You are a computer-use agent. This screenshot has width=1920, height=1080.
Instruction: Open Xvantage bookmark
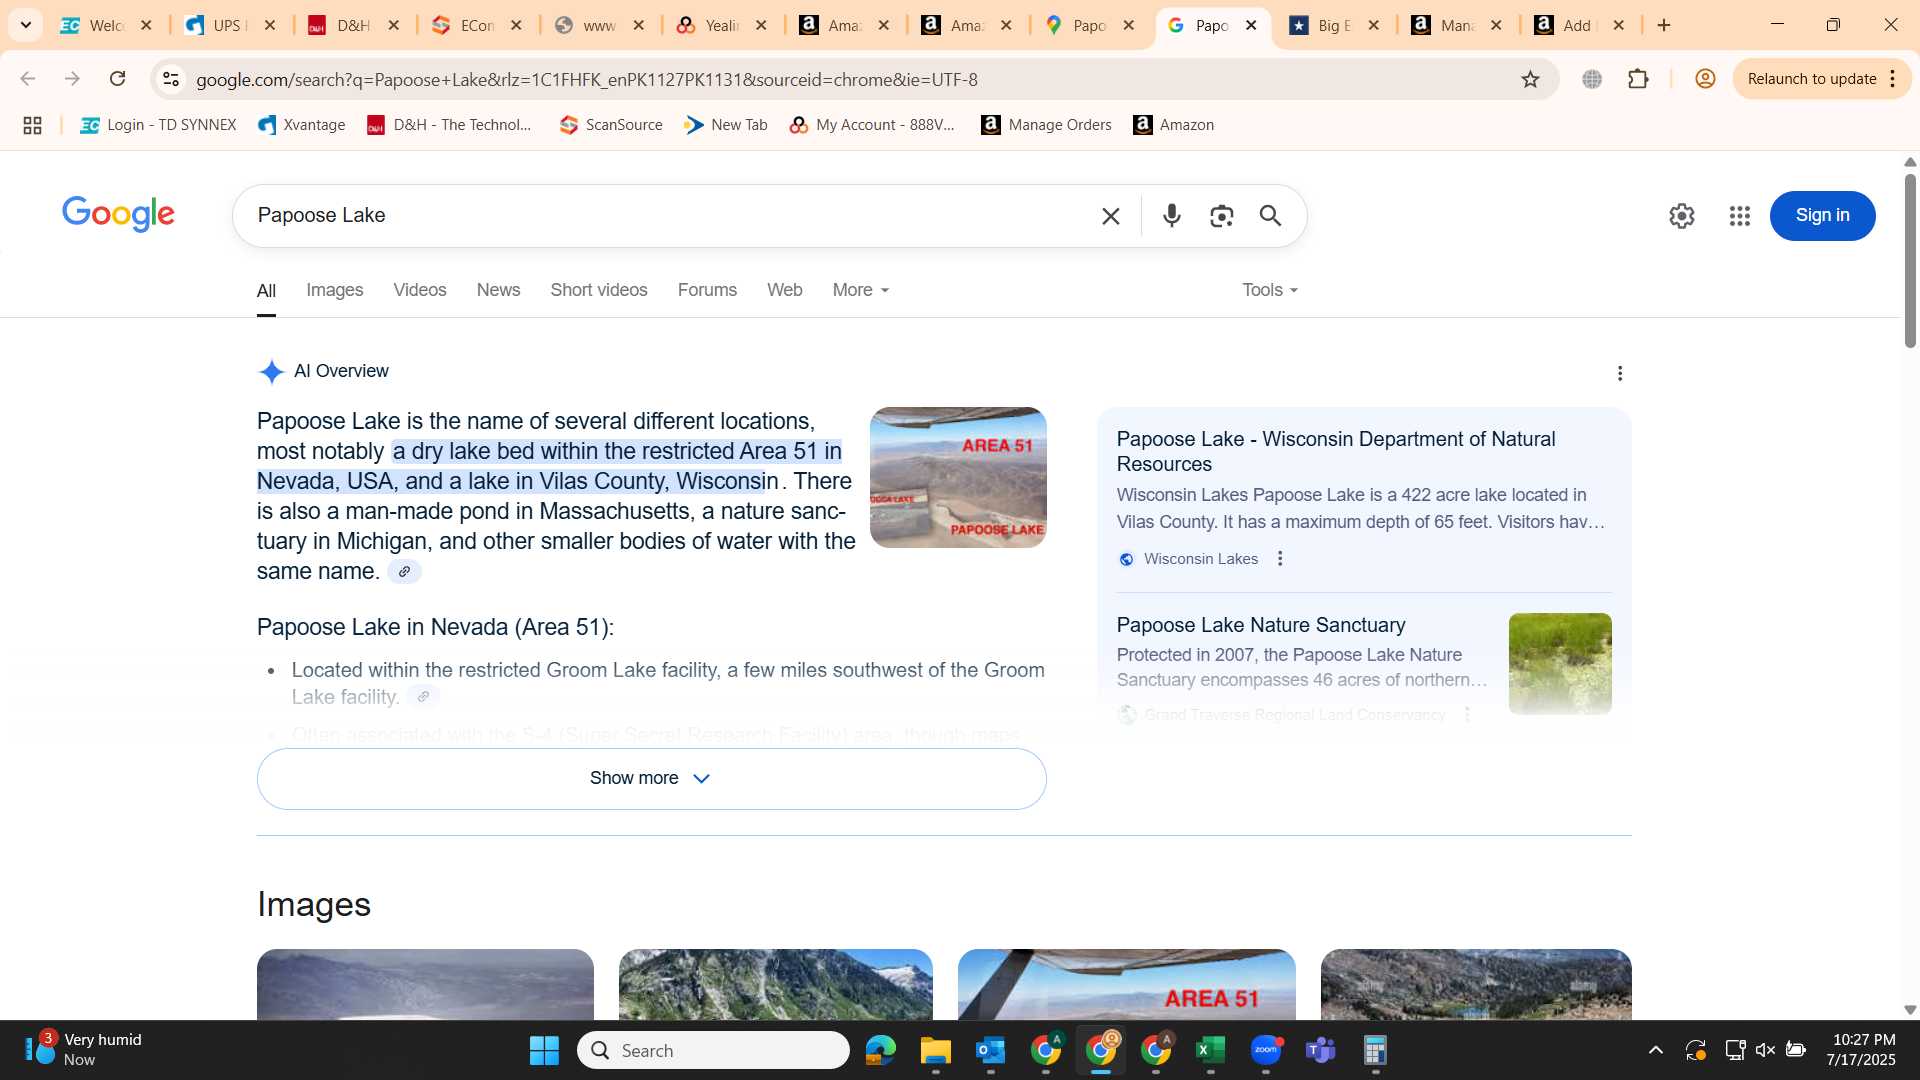click(x=301, y=125)
